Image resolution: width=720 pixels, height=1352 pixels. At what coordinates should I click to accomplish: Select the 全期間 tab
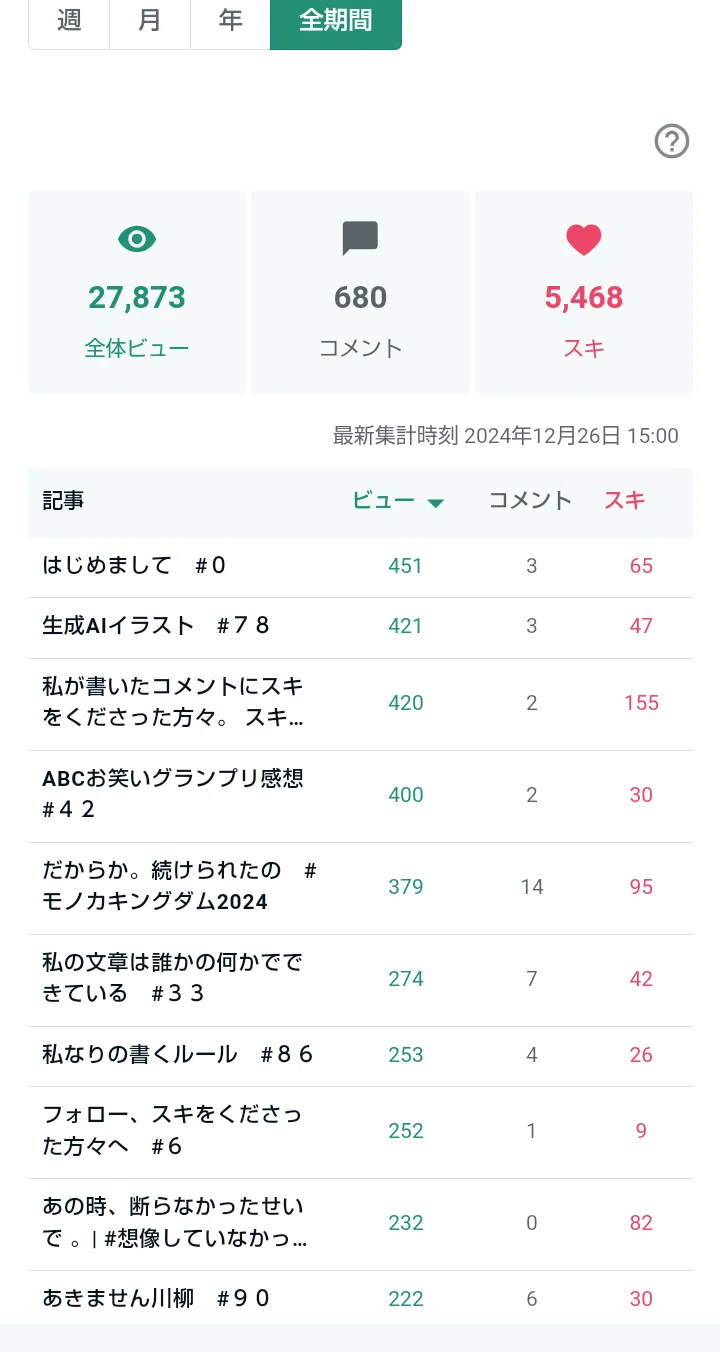pyautogui.click(x=336, y=20)
